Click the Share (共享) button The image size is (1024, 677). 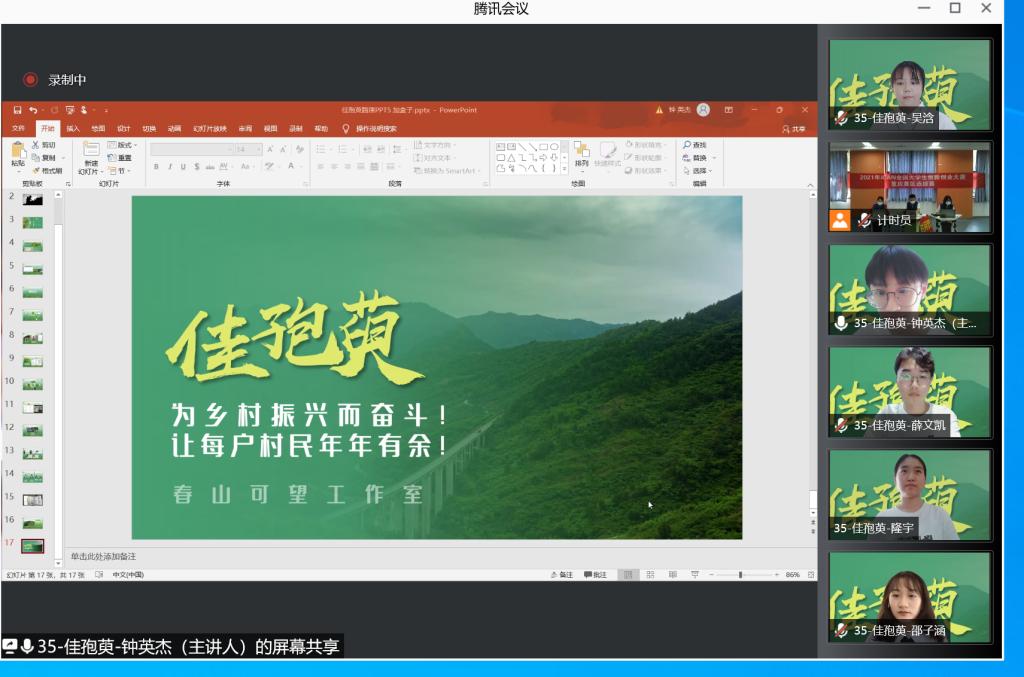coord(794,129)
